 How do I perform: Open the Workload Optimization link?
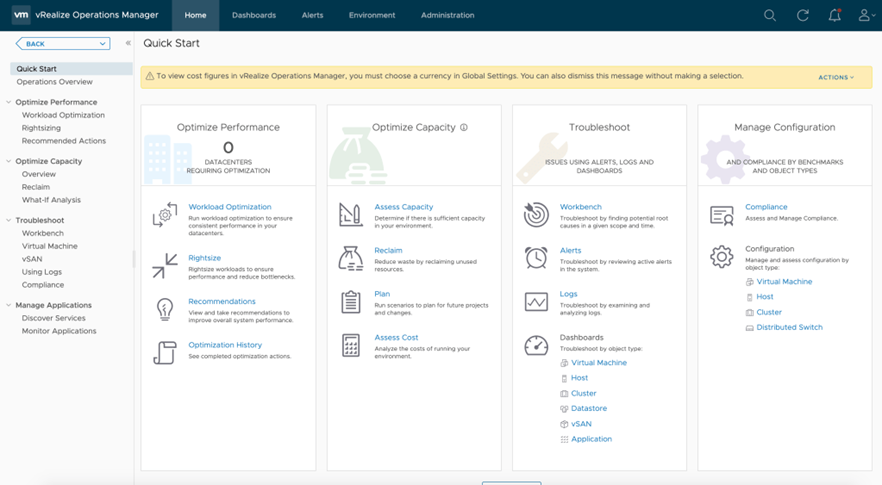click(x=230, y=207)
